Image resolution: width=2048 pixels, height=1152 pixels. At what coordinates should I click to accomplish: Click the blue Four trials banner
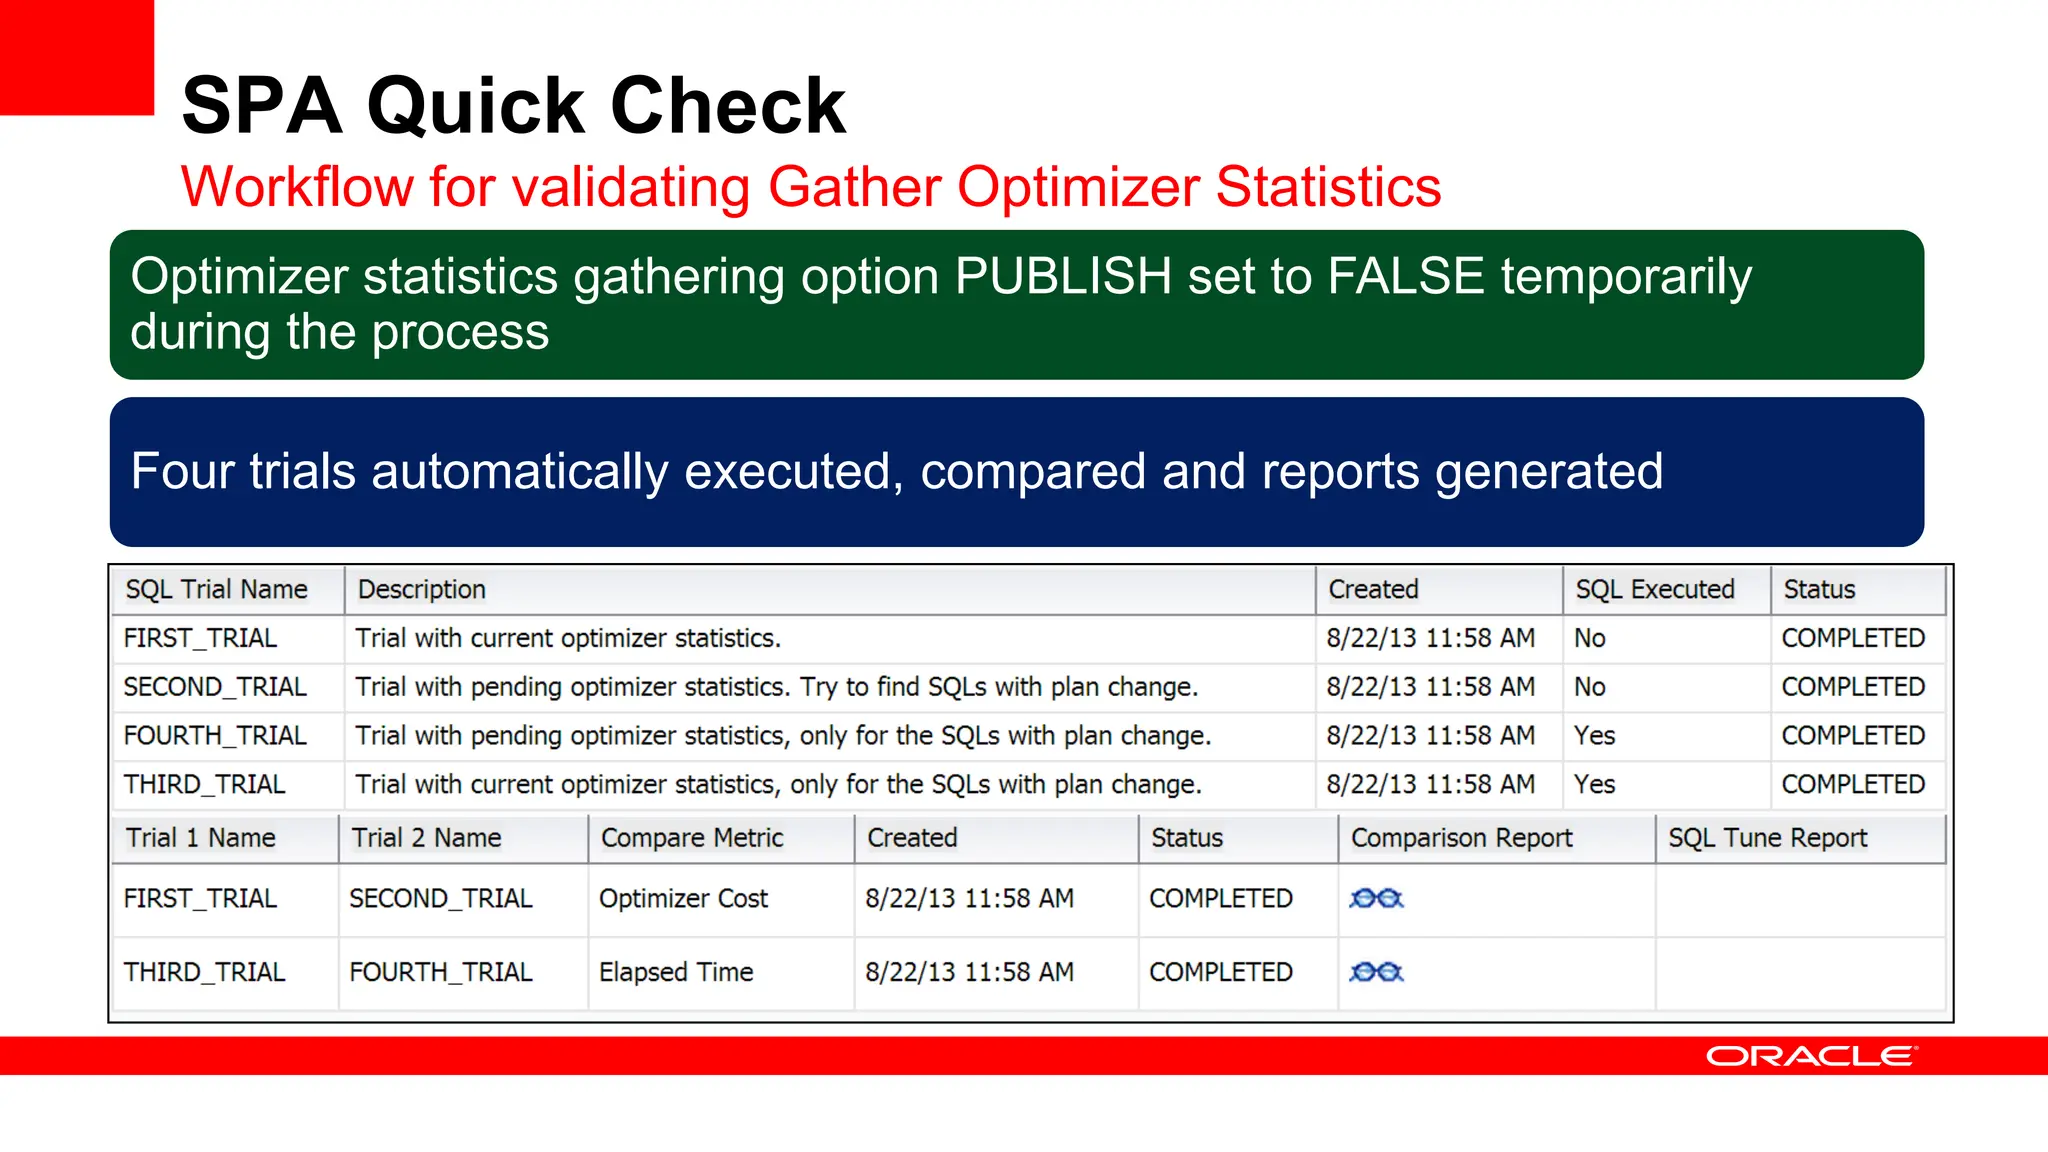pos(1016,471)
